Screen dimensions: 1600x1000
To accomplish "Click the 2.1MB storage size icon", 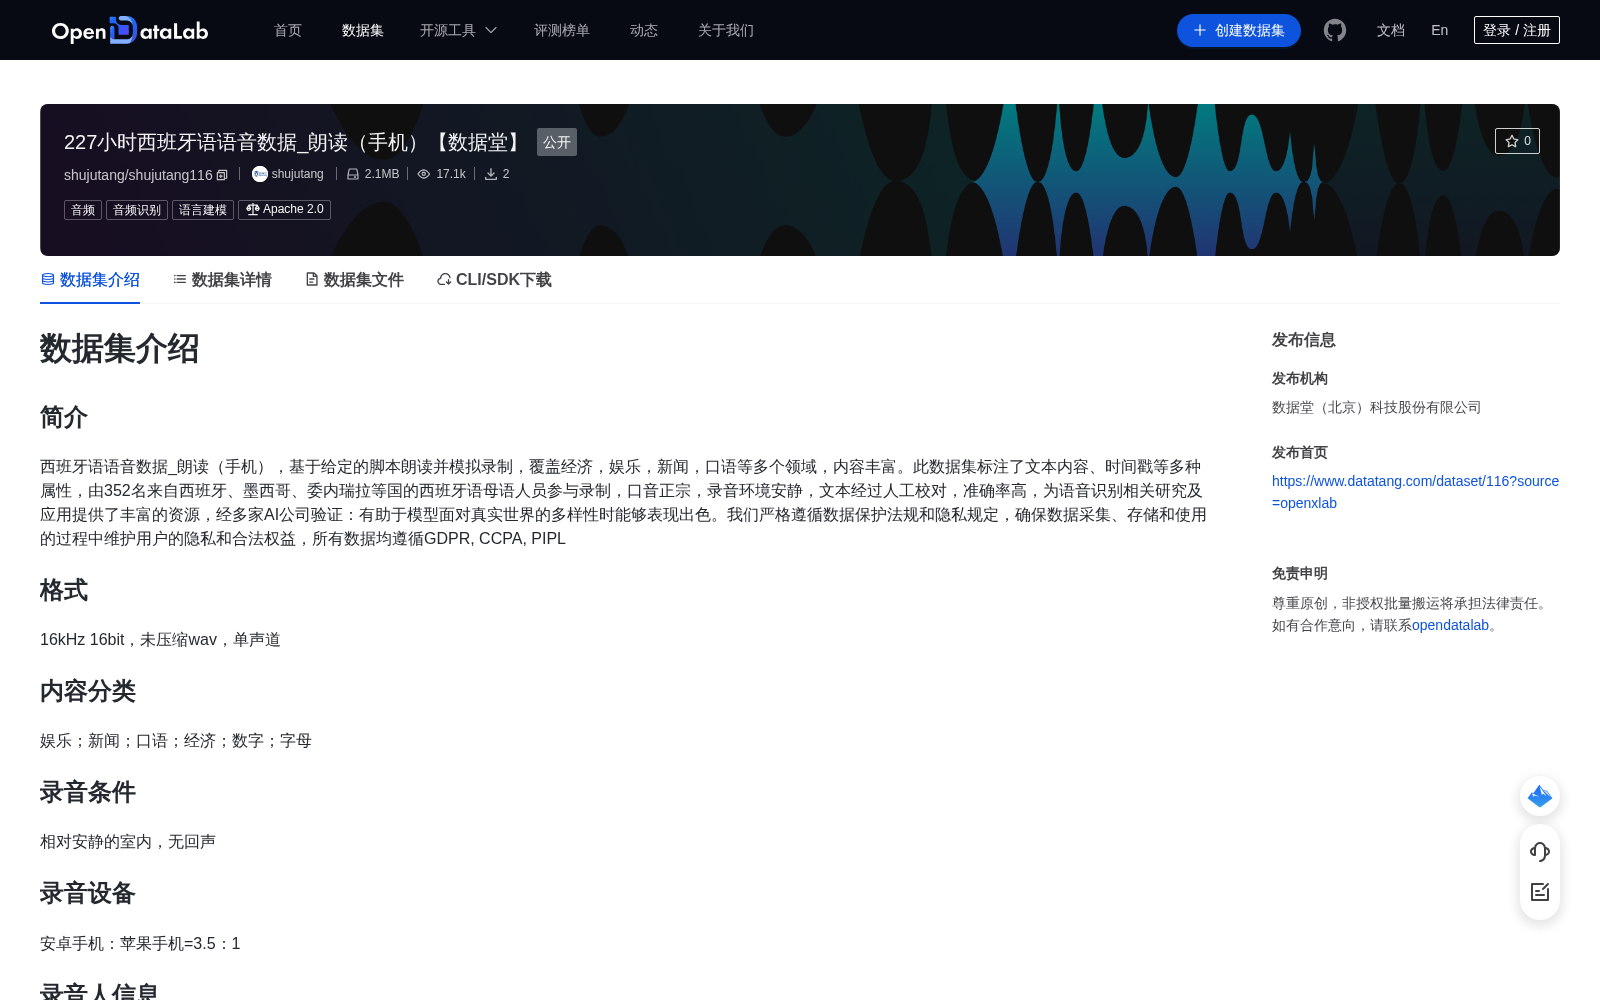I will [x=353, y=174].
